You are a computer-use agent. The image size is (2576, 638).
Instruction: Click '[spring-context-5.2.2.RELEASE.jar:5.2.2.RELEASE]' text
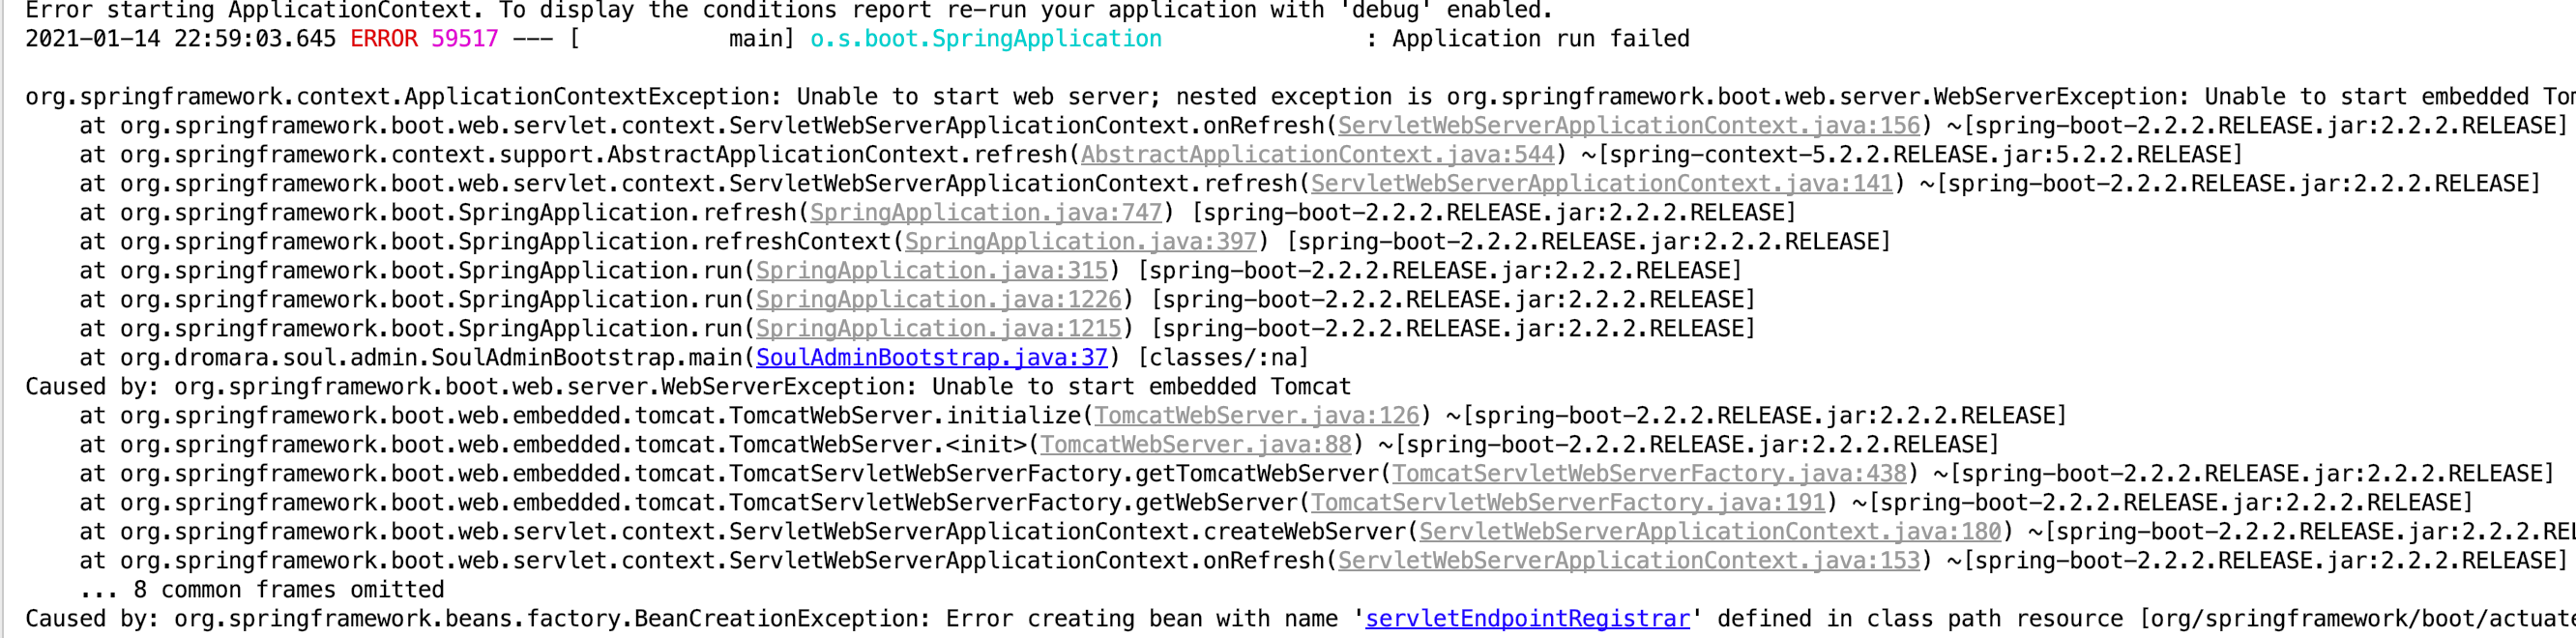click(x=1921, y=155)
